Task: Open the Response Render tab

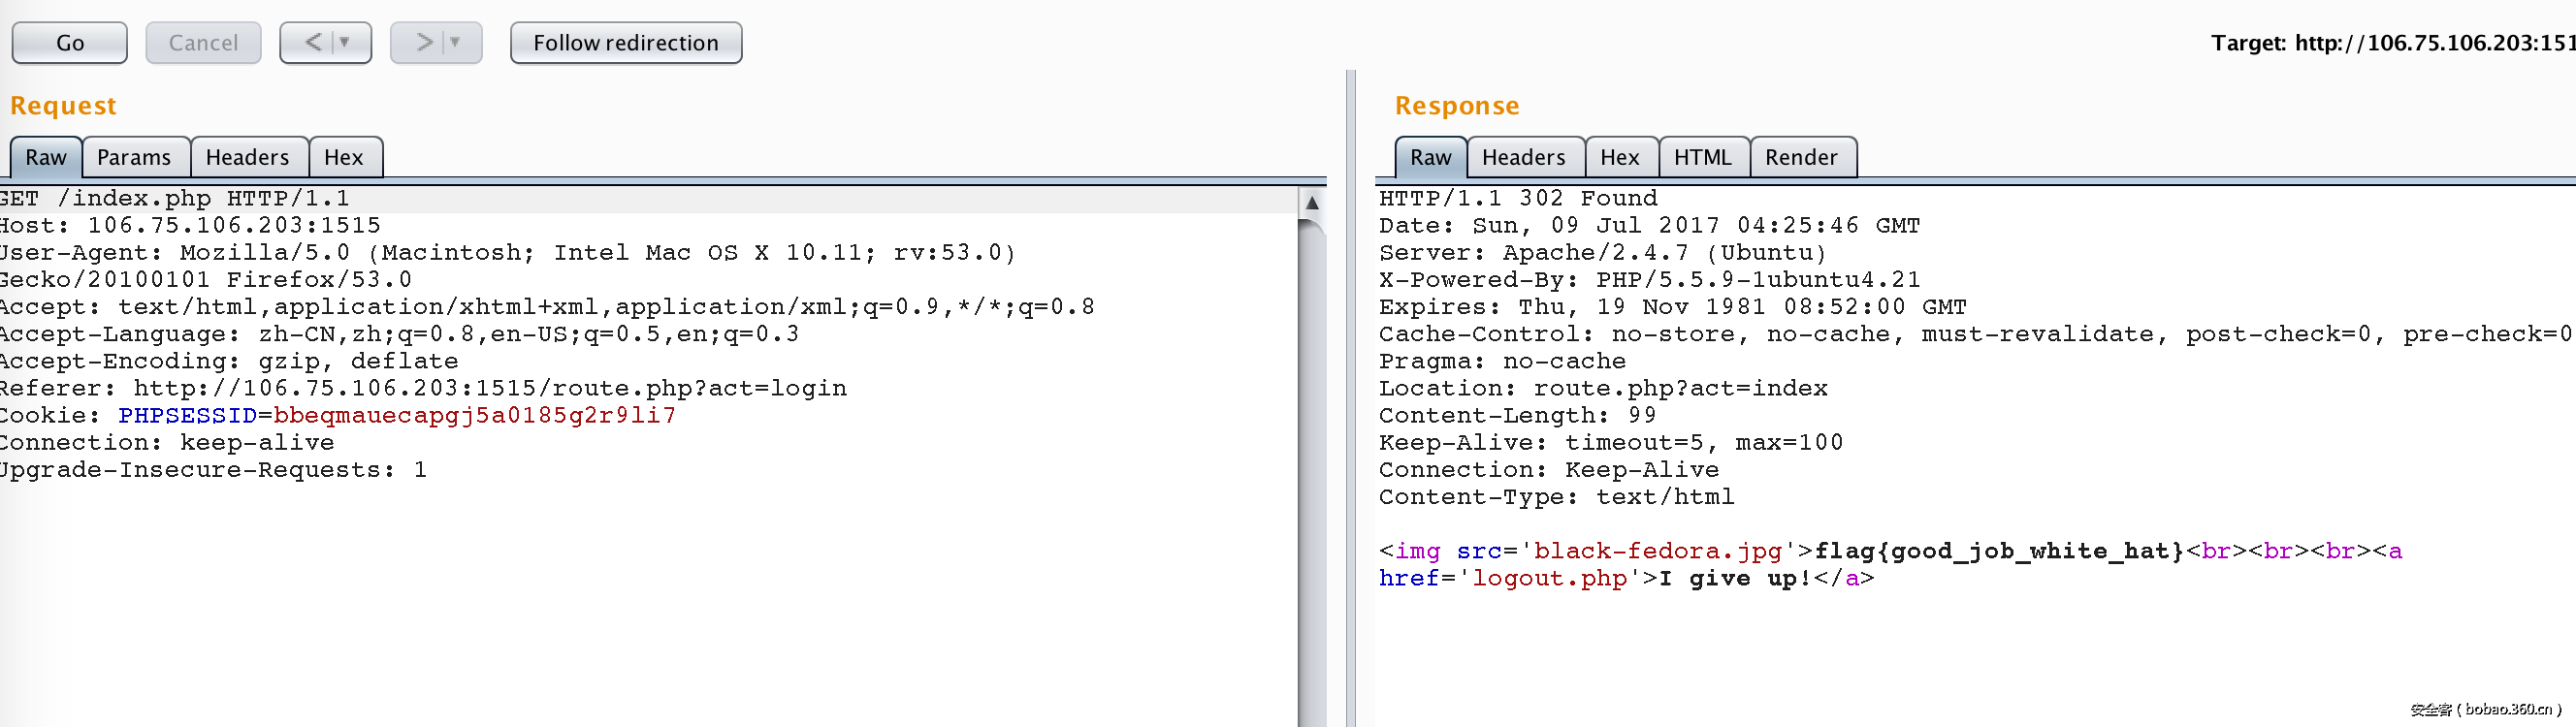Action: (x=1801, y=157)
